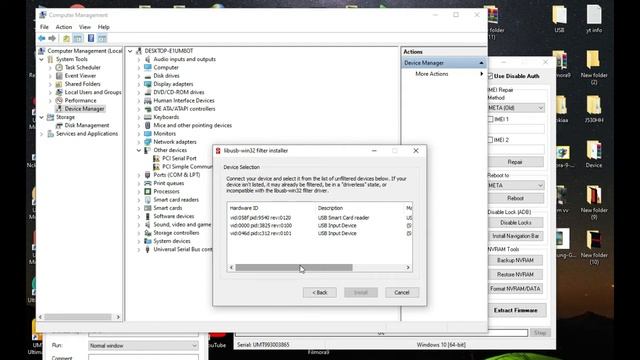Image resolution: width=640 pixels, height=360 pixels.
Task: Click the blue Help toolbar icon
Action: [x=91, y=38]
